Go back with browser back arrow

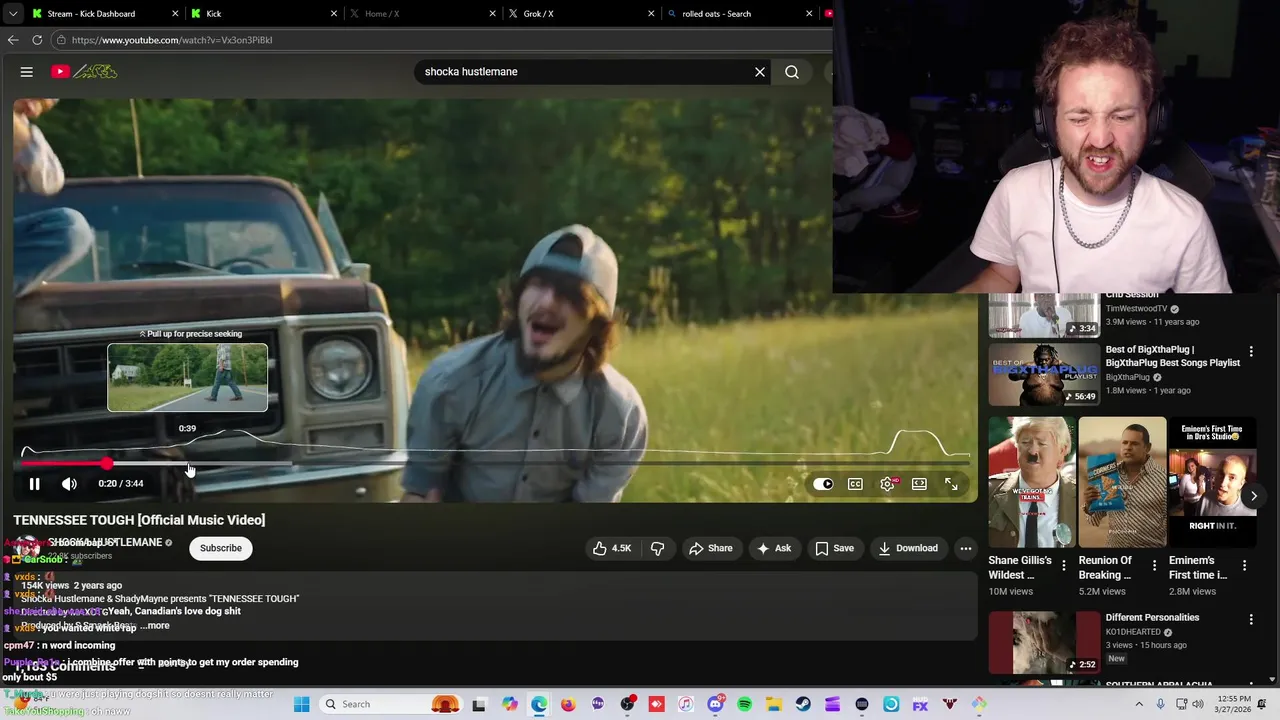(13, 40)
